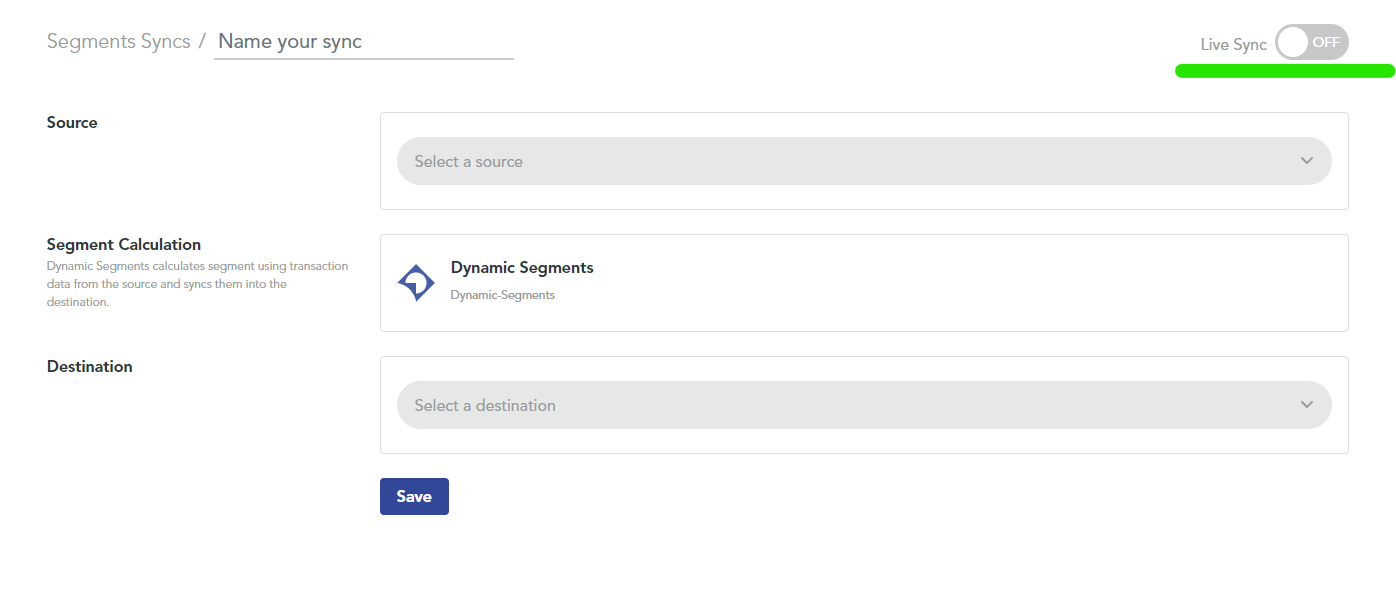Viewport: 1396px width, 609px height.
Task: Click the Live Sync label text
Action: point(1233,45)
